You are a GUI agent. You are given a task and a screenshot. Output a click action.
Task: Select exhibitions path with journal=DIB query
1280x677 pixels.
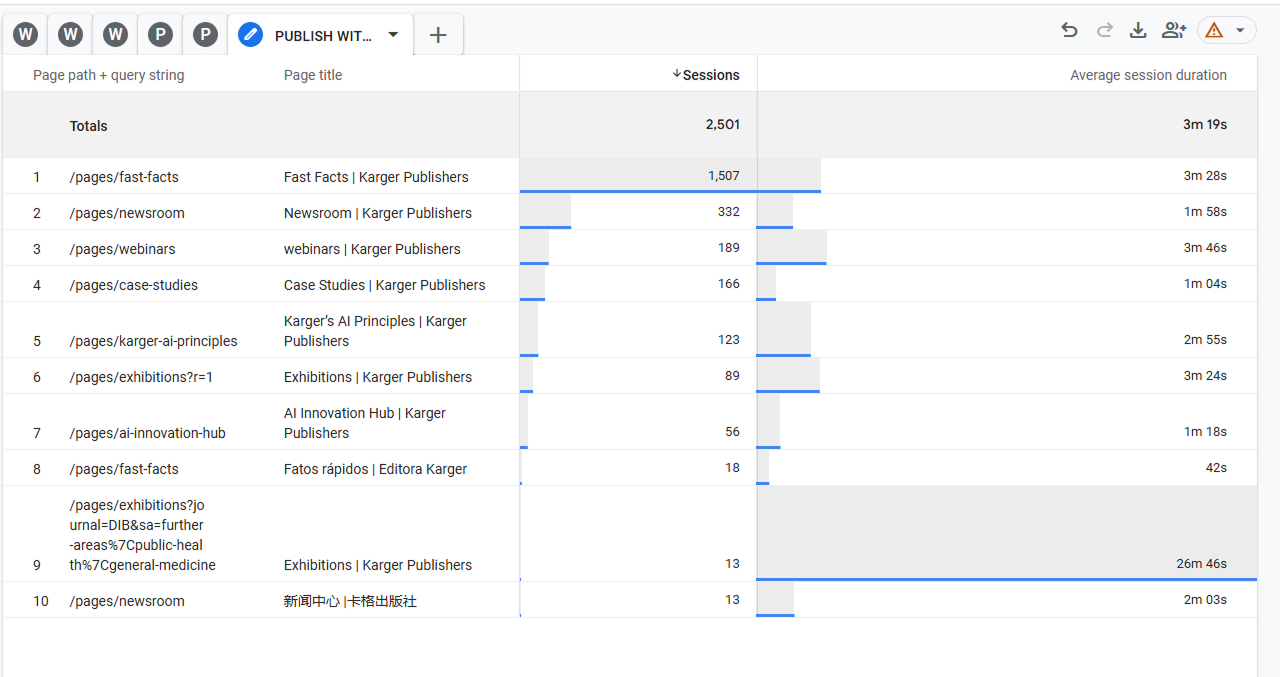pos(143,535)
